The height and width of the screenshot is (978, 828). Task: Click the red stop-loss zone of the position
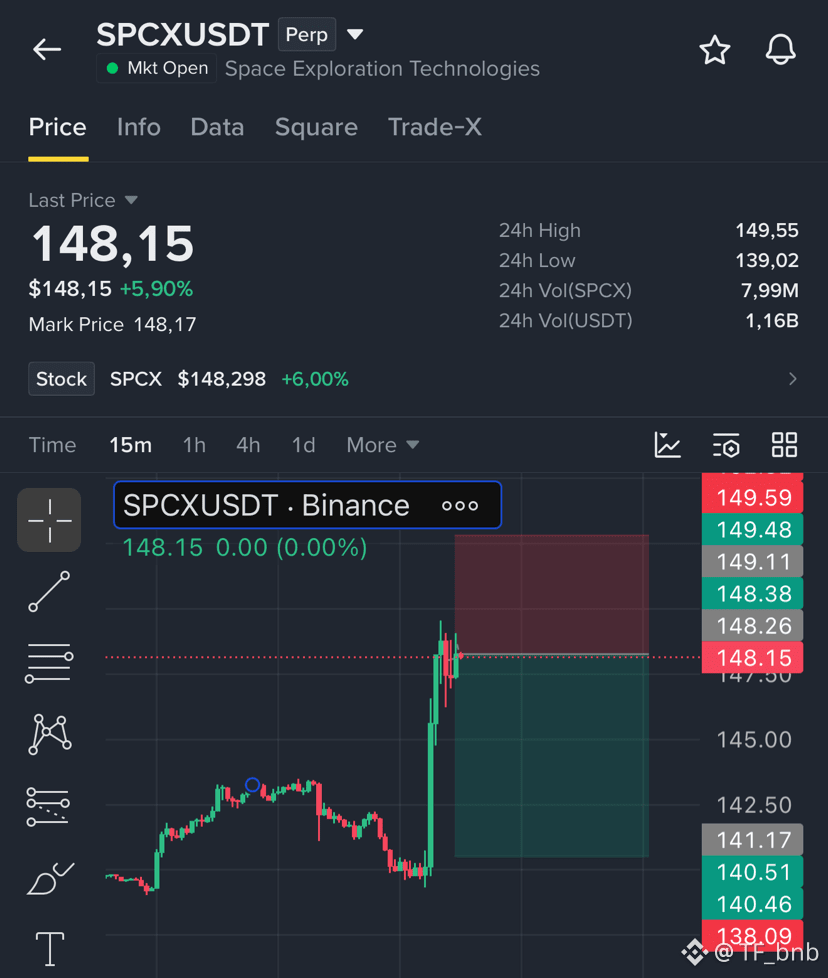pyautogui.click(x=552, y=594)
